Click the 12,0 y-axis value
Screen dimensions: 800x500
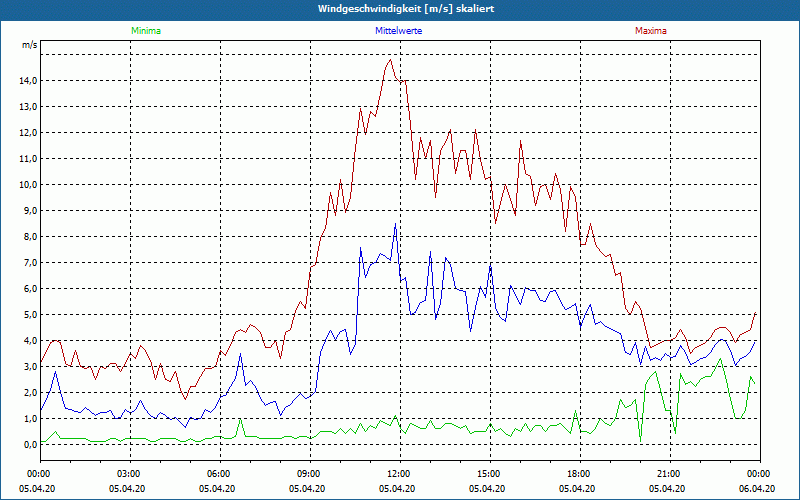pos(28,133)
